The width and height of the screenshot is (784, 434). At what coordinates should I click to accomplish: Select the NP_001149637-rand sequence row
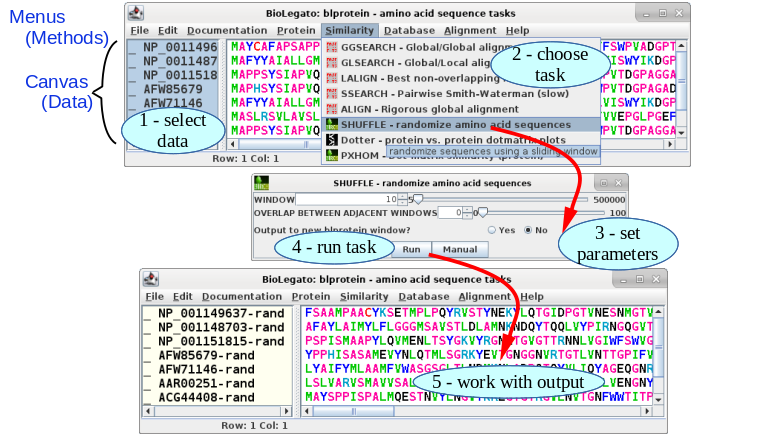tap(220, 313)
